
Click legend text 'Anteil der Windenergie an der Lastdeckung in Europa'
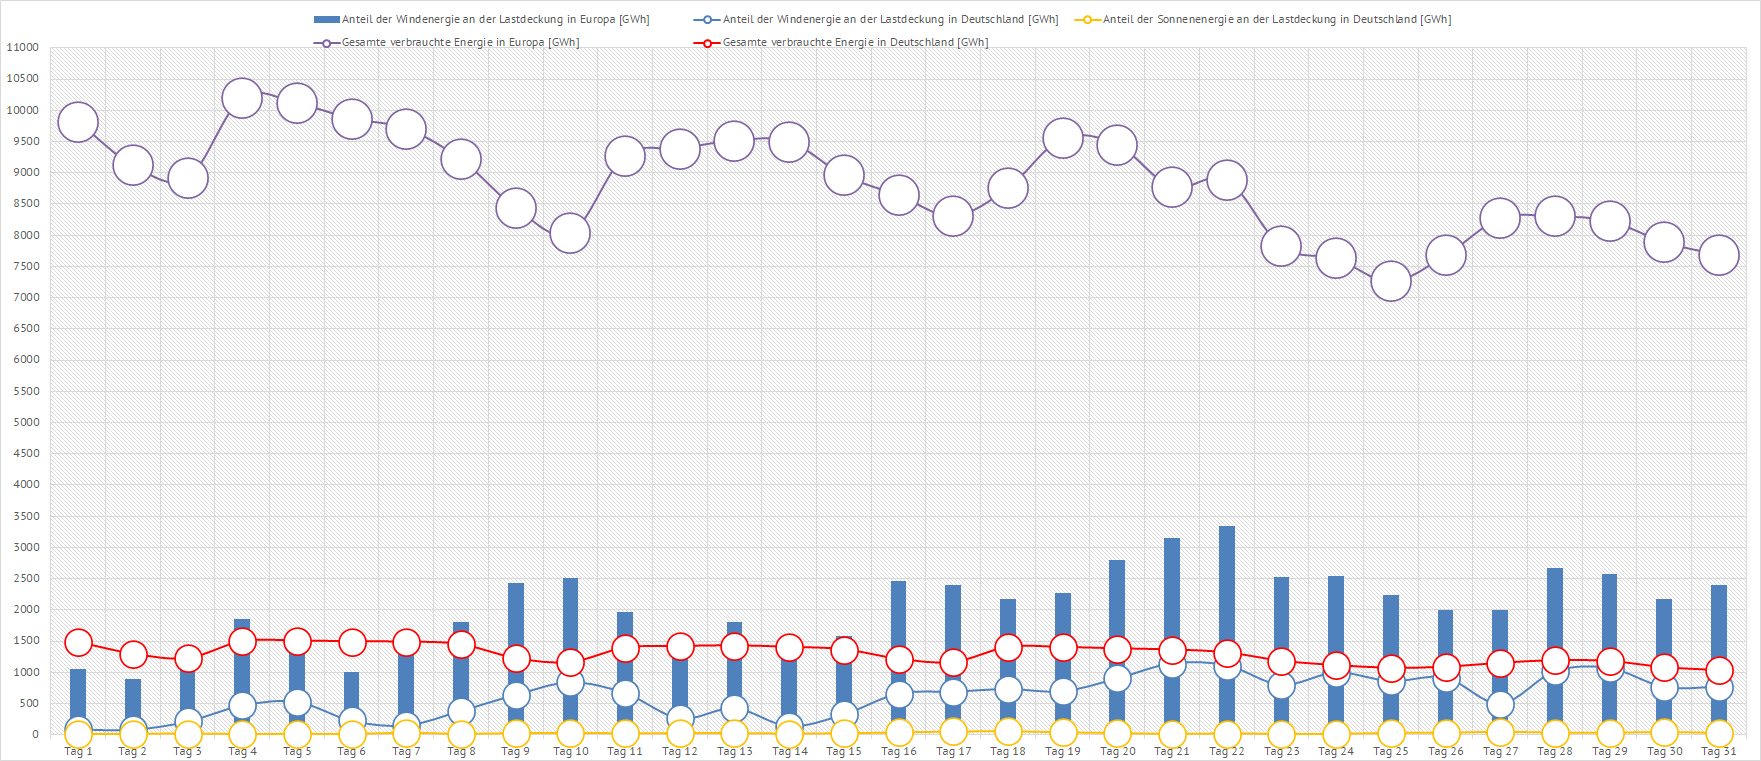[495, 20]
